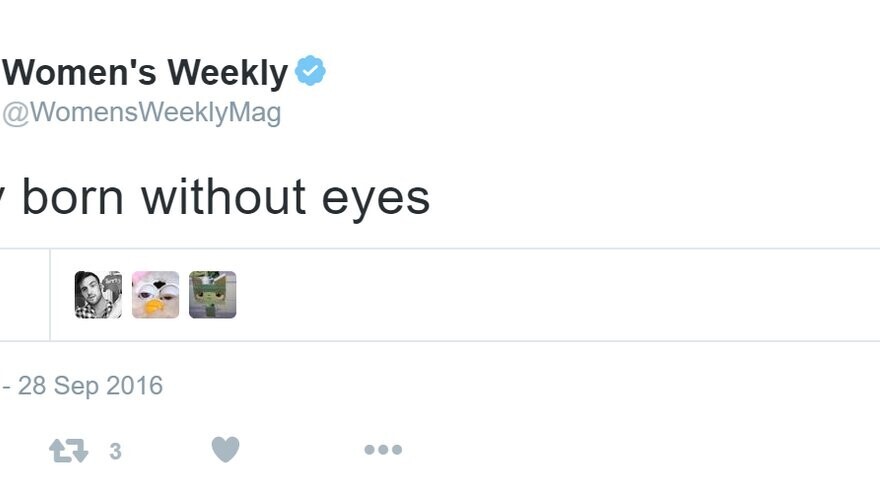Image resolution: width=880 pixels, height=495 pixels.
Task: Open the green blocky character avatar
Action: [x=212, y=295]
